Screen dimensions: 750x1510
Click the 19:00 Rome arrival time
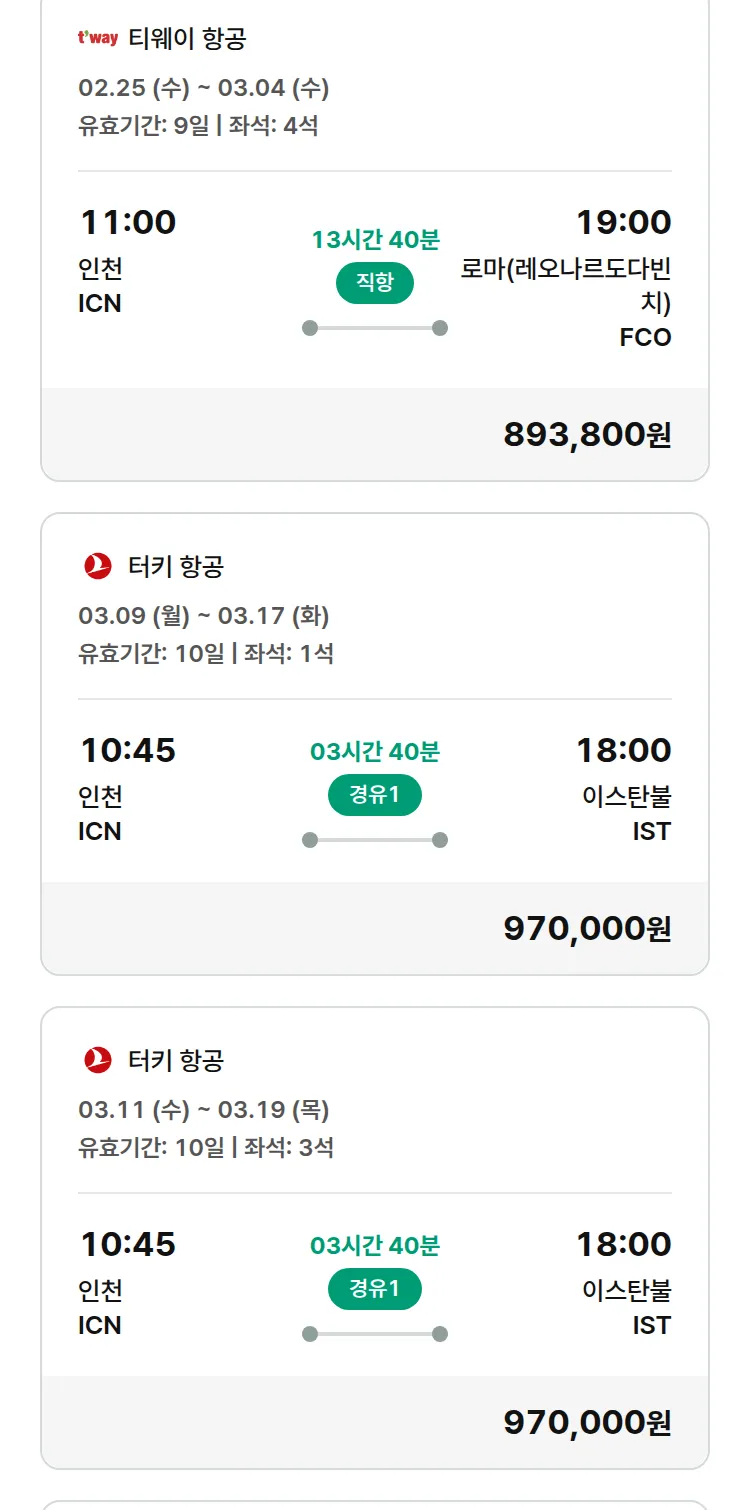623,222
